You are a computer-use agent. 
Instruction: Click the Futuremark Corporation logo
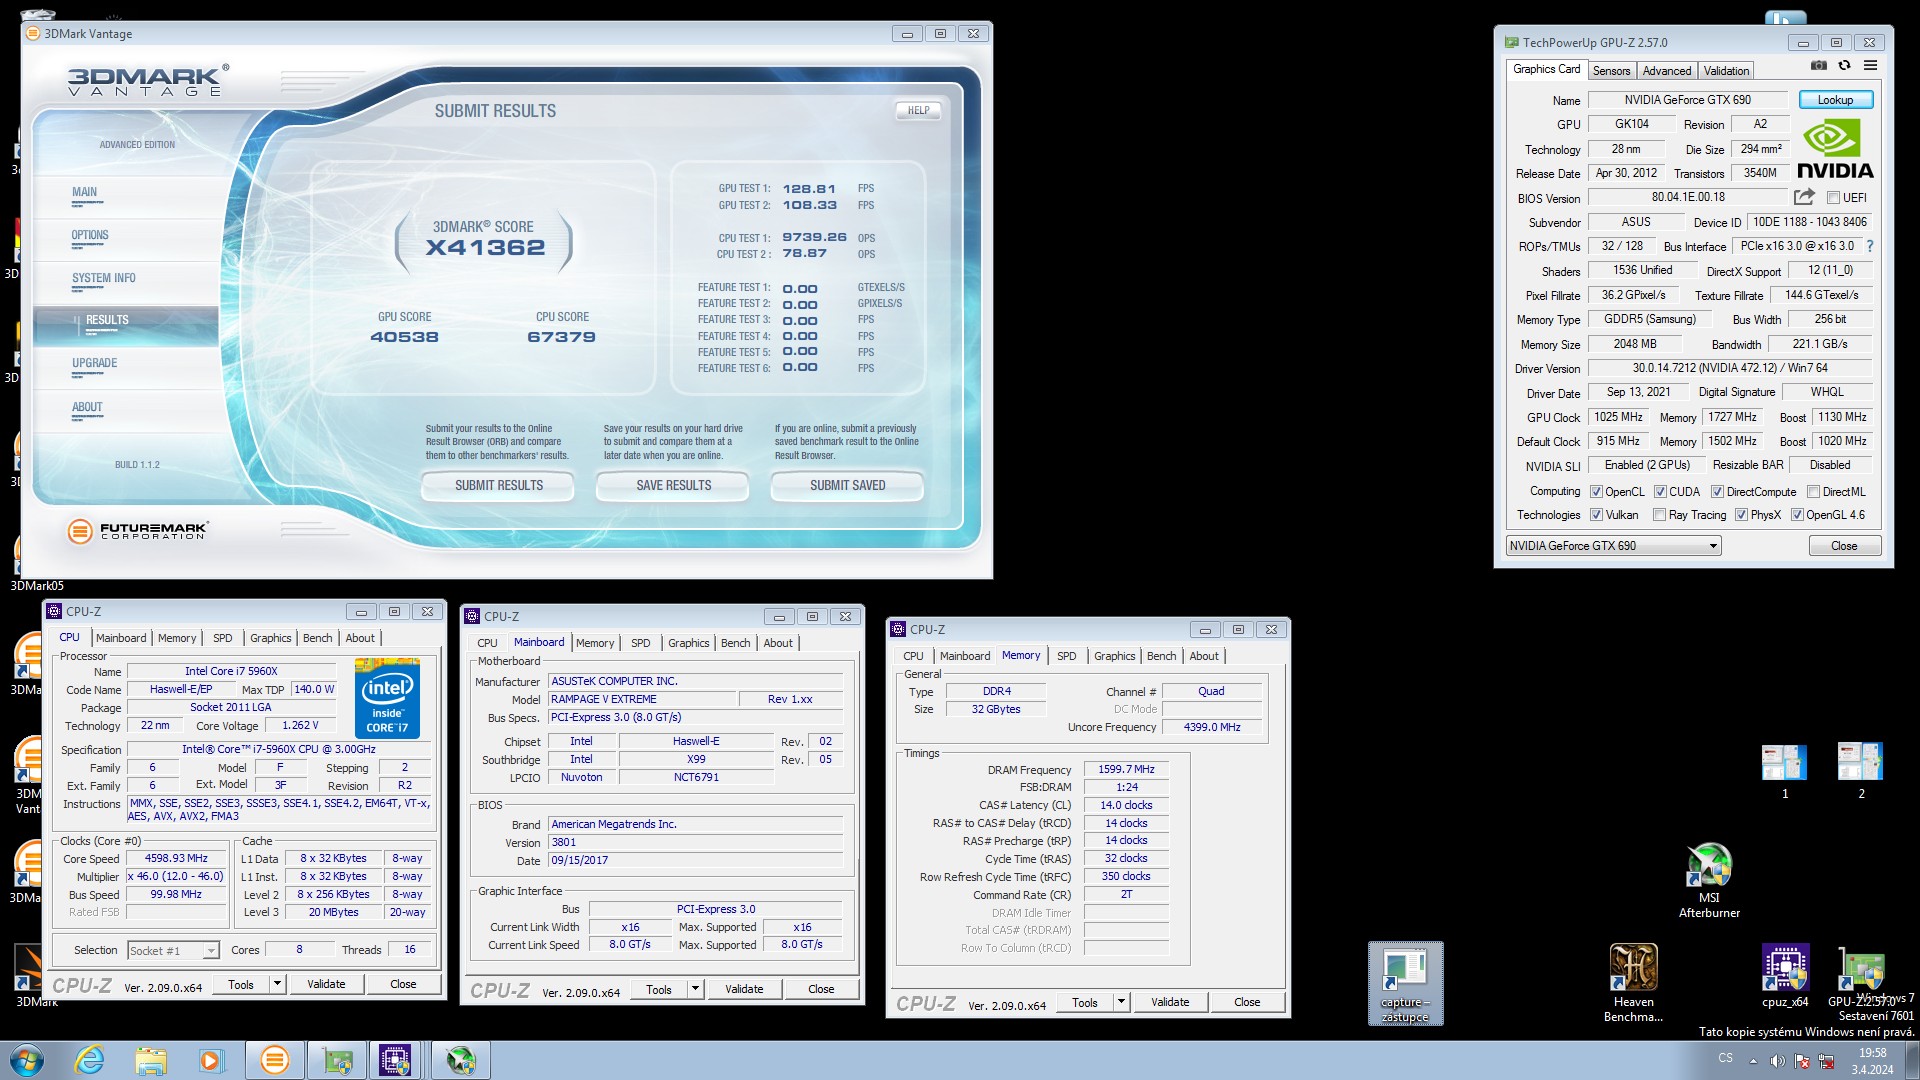(x=138, y=531)
